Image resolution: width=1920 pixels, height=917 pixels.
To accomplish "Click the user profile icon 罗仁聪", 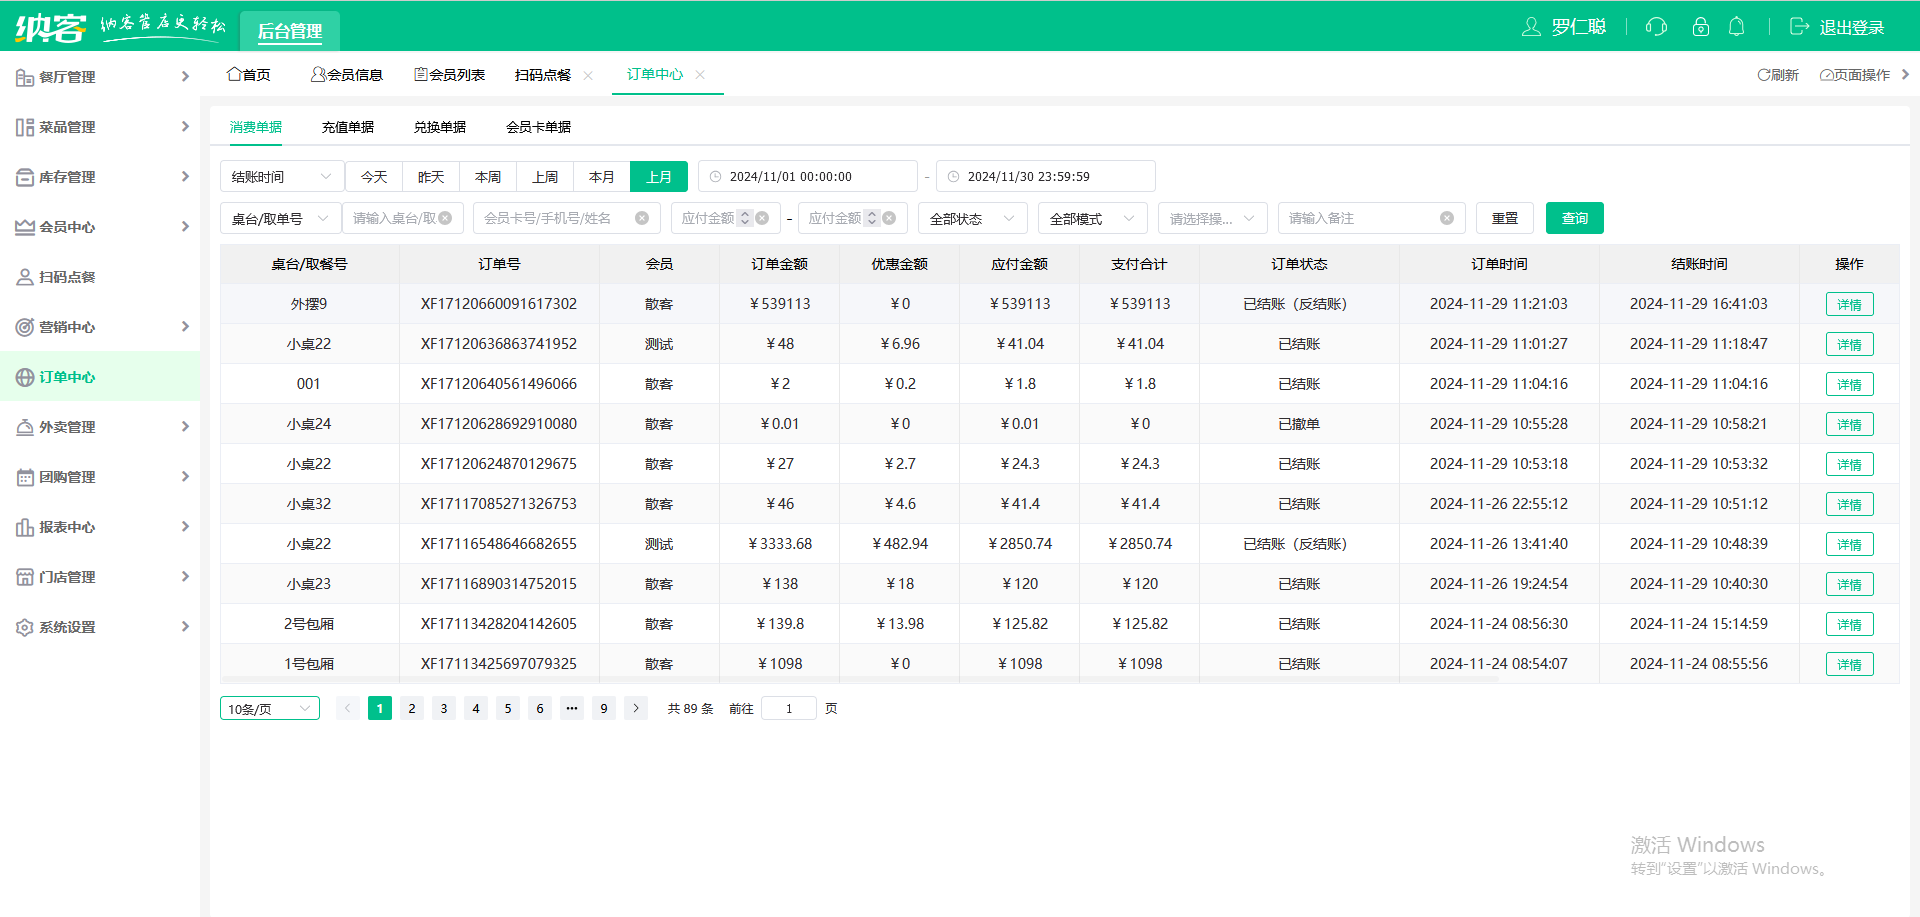I will coord(1531,27).
